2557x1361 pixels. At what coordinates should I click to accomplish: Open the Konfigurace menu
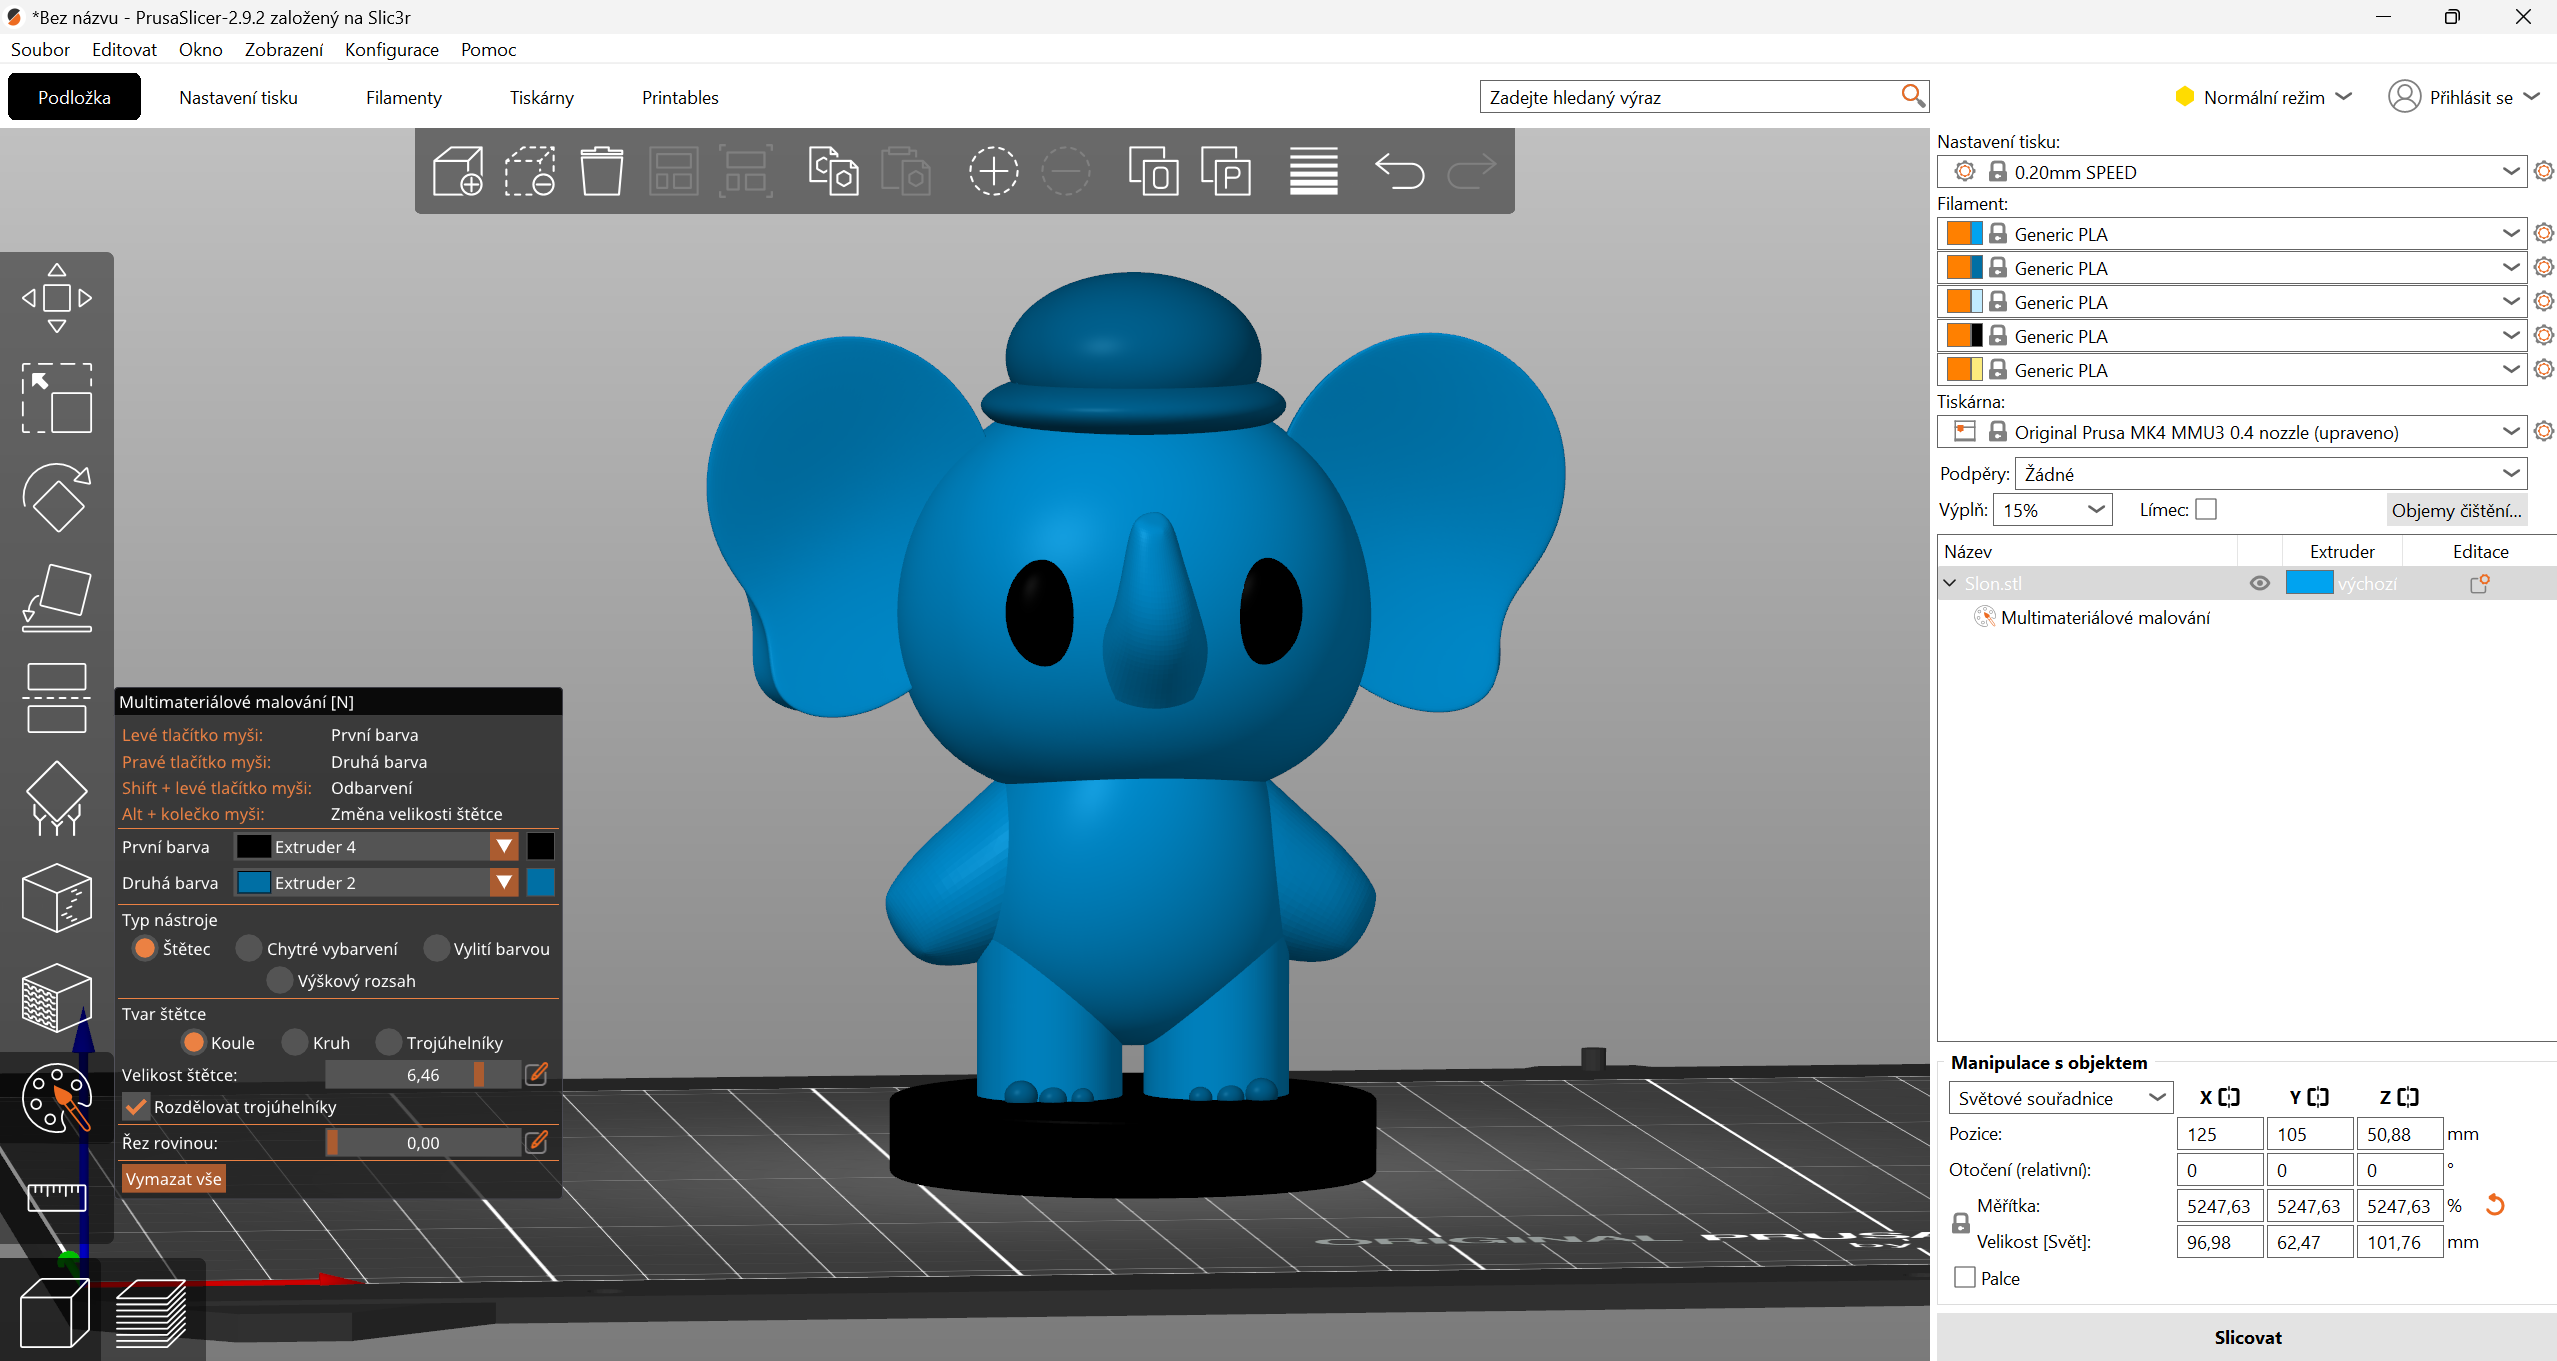[x=391, y=49]
